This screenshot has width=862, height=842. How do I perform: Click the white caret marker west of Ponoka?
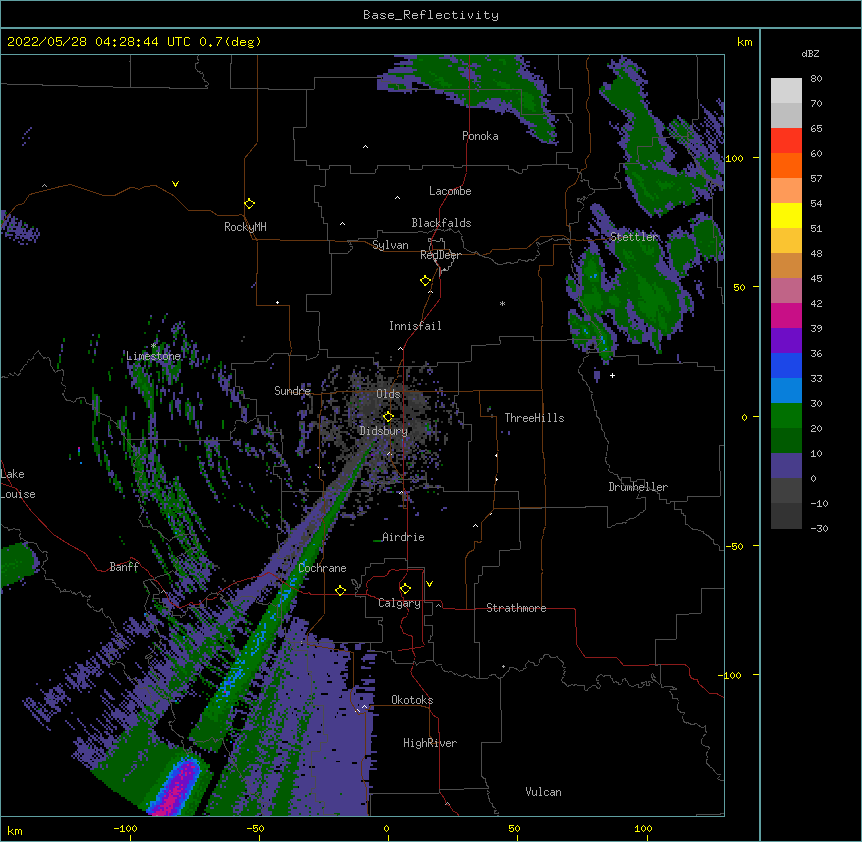[x=366, y=147]
